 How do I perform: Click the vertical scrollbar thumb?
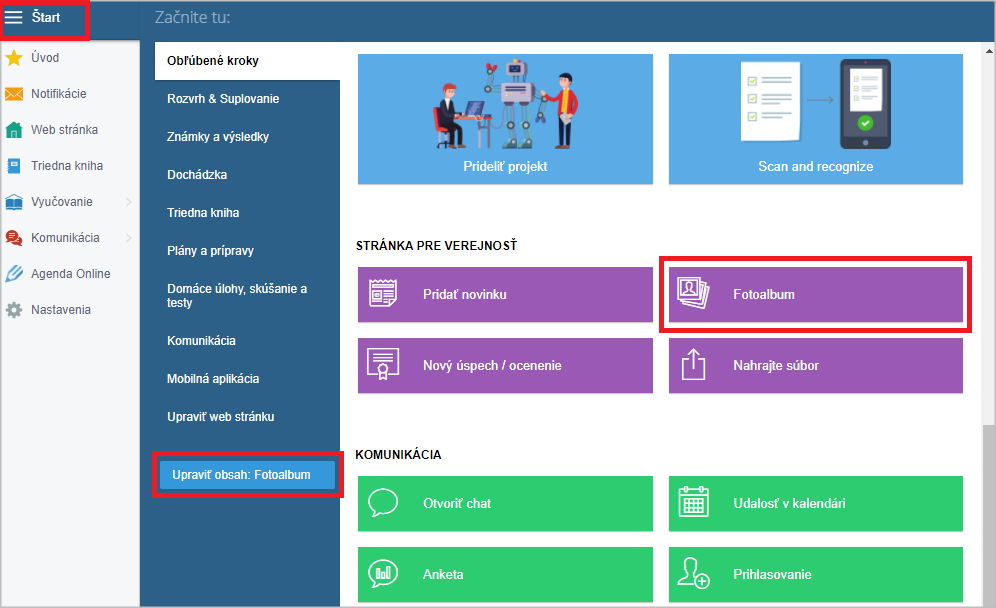pos(988,515)
